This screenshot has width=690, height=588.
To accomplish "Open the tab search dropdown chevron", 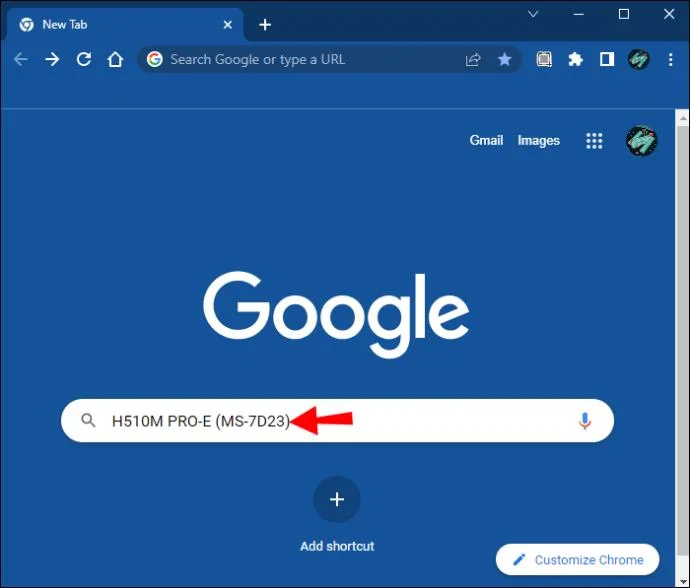I will coord(533,14).
